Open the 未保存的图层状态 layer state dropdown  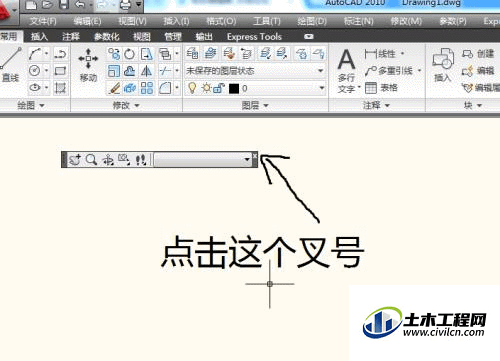click(255, 71)
